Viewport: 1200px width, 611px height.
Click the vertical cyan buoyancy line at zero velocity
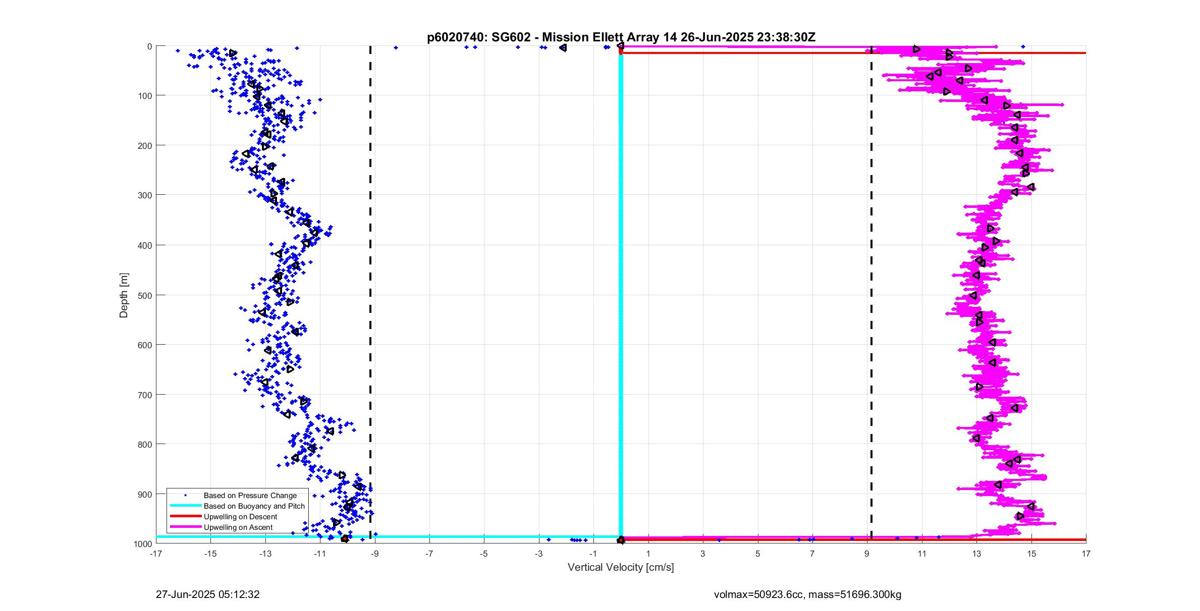(x=621, y=295)
